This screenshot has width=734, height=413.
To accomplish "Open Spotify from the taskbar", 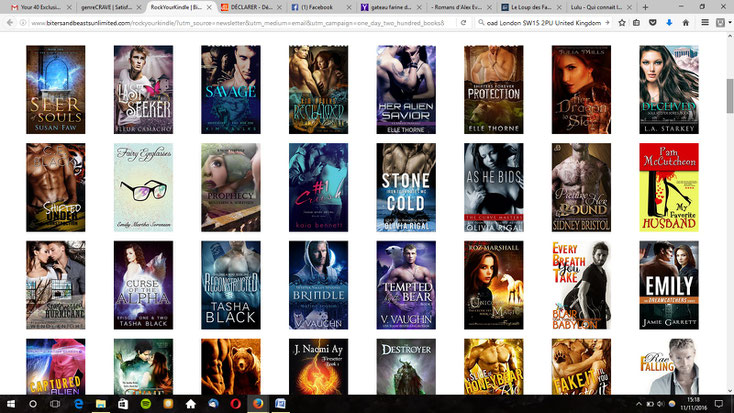I will (146, 404).
